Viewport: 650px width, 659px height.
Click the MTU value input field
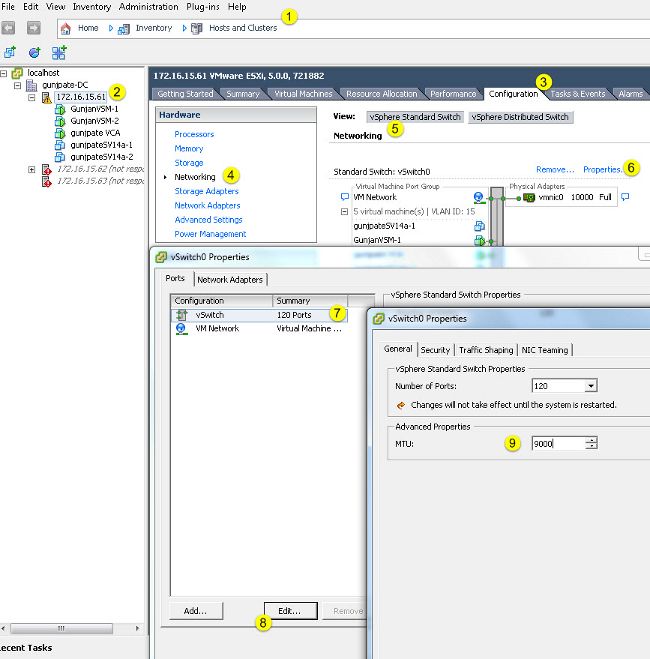tap(558, 443)
